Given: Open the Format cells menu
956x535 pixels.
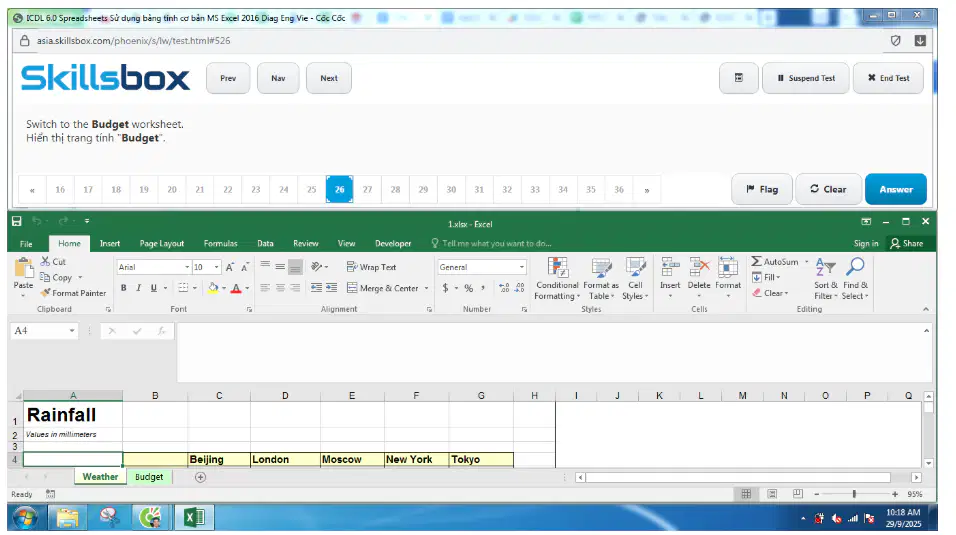Looking at the screenshot, I should pos(728,278).
